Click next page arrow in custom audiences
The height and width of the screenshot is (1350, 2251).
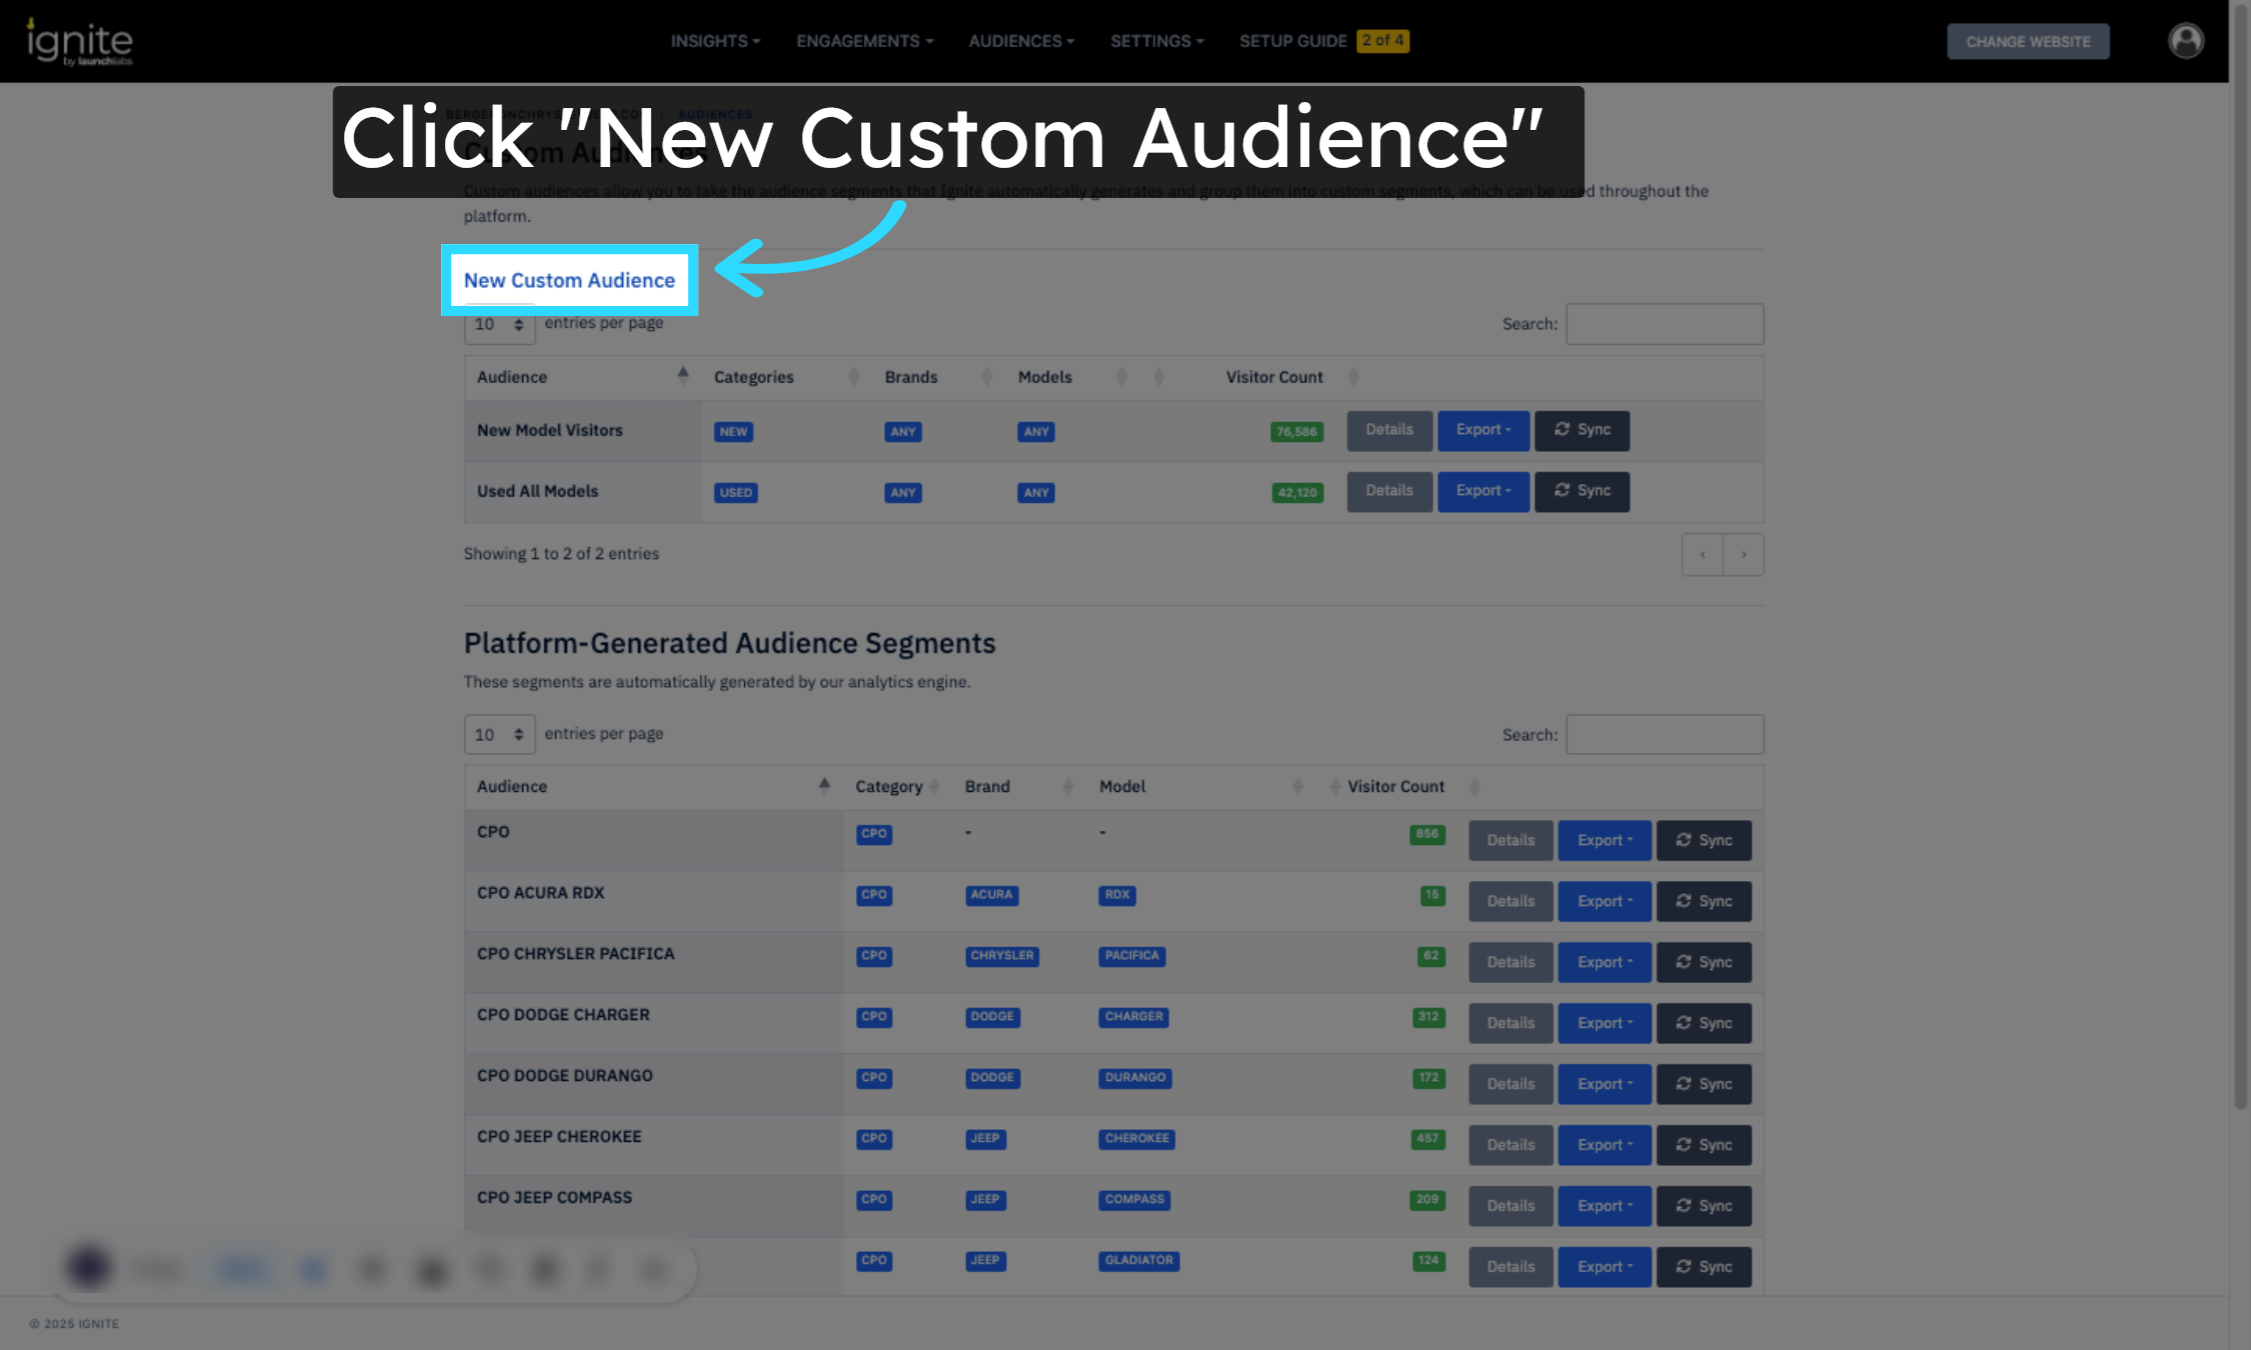click(1743, 555)
